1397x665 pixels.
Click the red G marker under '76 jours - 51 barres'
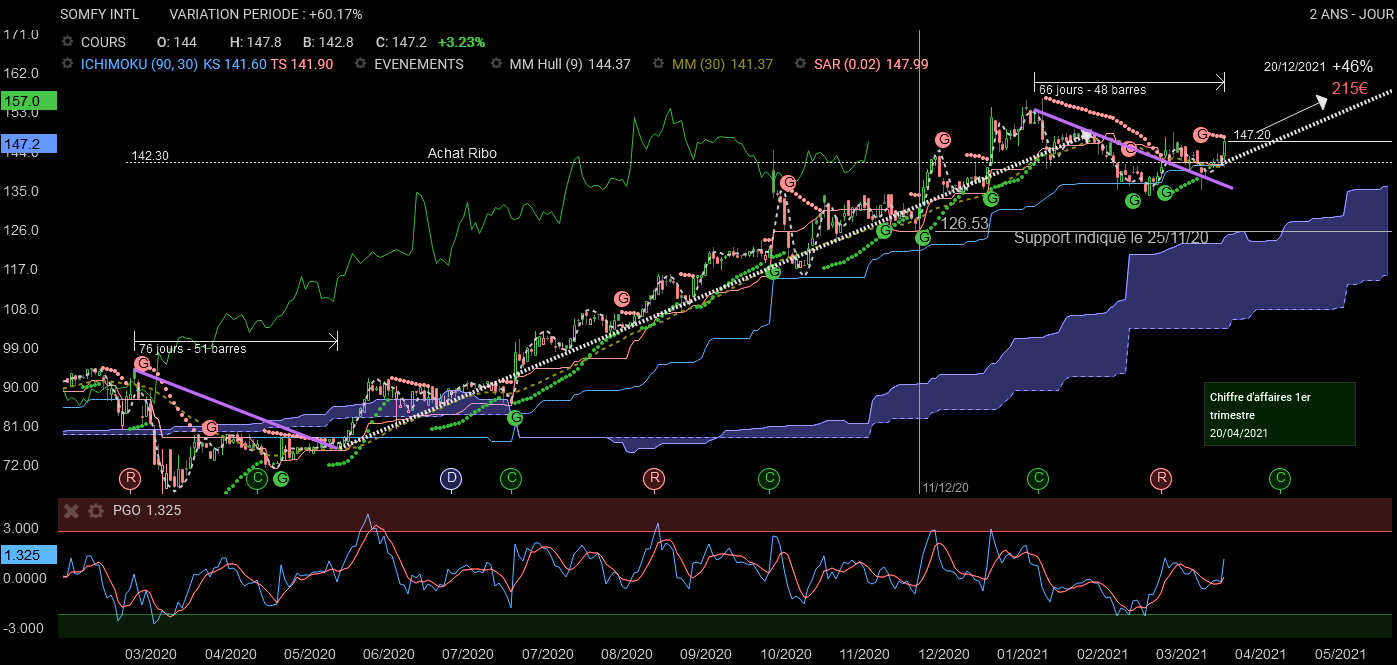click(141, 364)
